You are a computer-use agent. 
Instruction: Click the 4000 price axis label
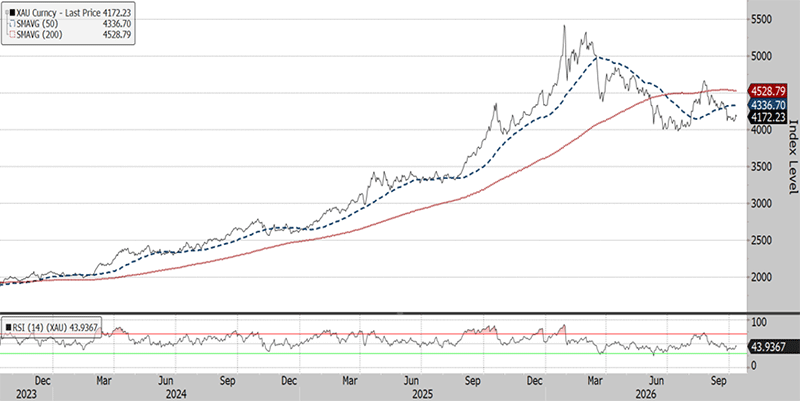[762, 130]
